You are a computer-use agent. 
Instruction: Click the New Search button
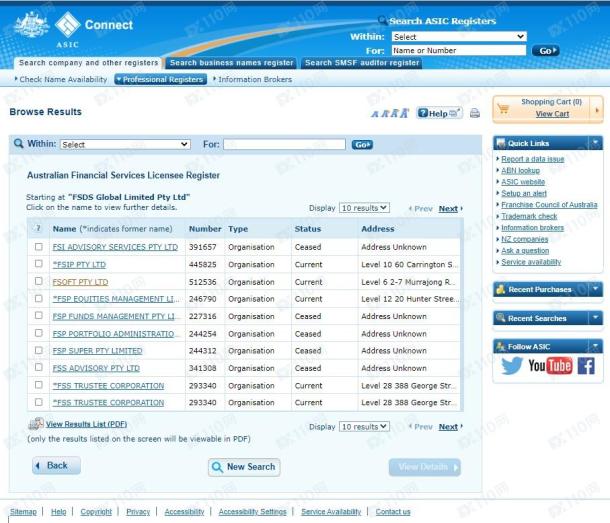click(x=244, y=467)
